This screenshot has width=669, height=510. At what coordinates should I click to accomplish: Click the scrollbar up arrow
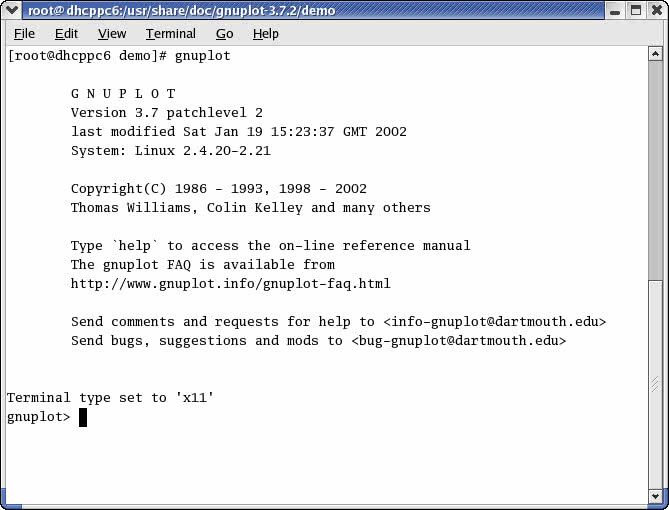[655, 54]
